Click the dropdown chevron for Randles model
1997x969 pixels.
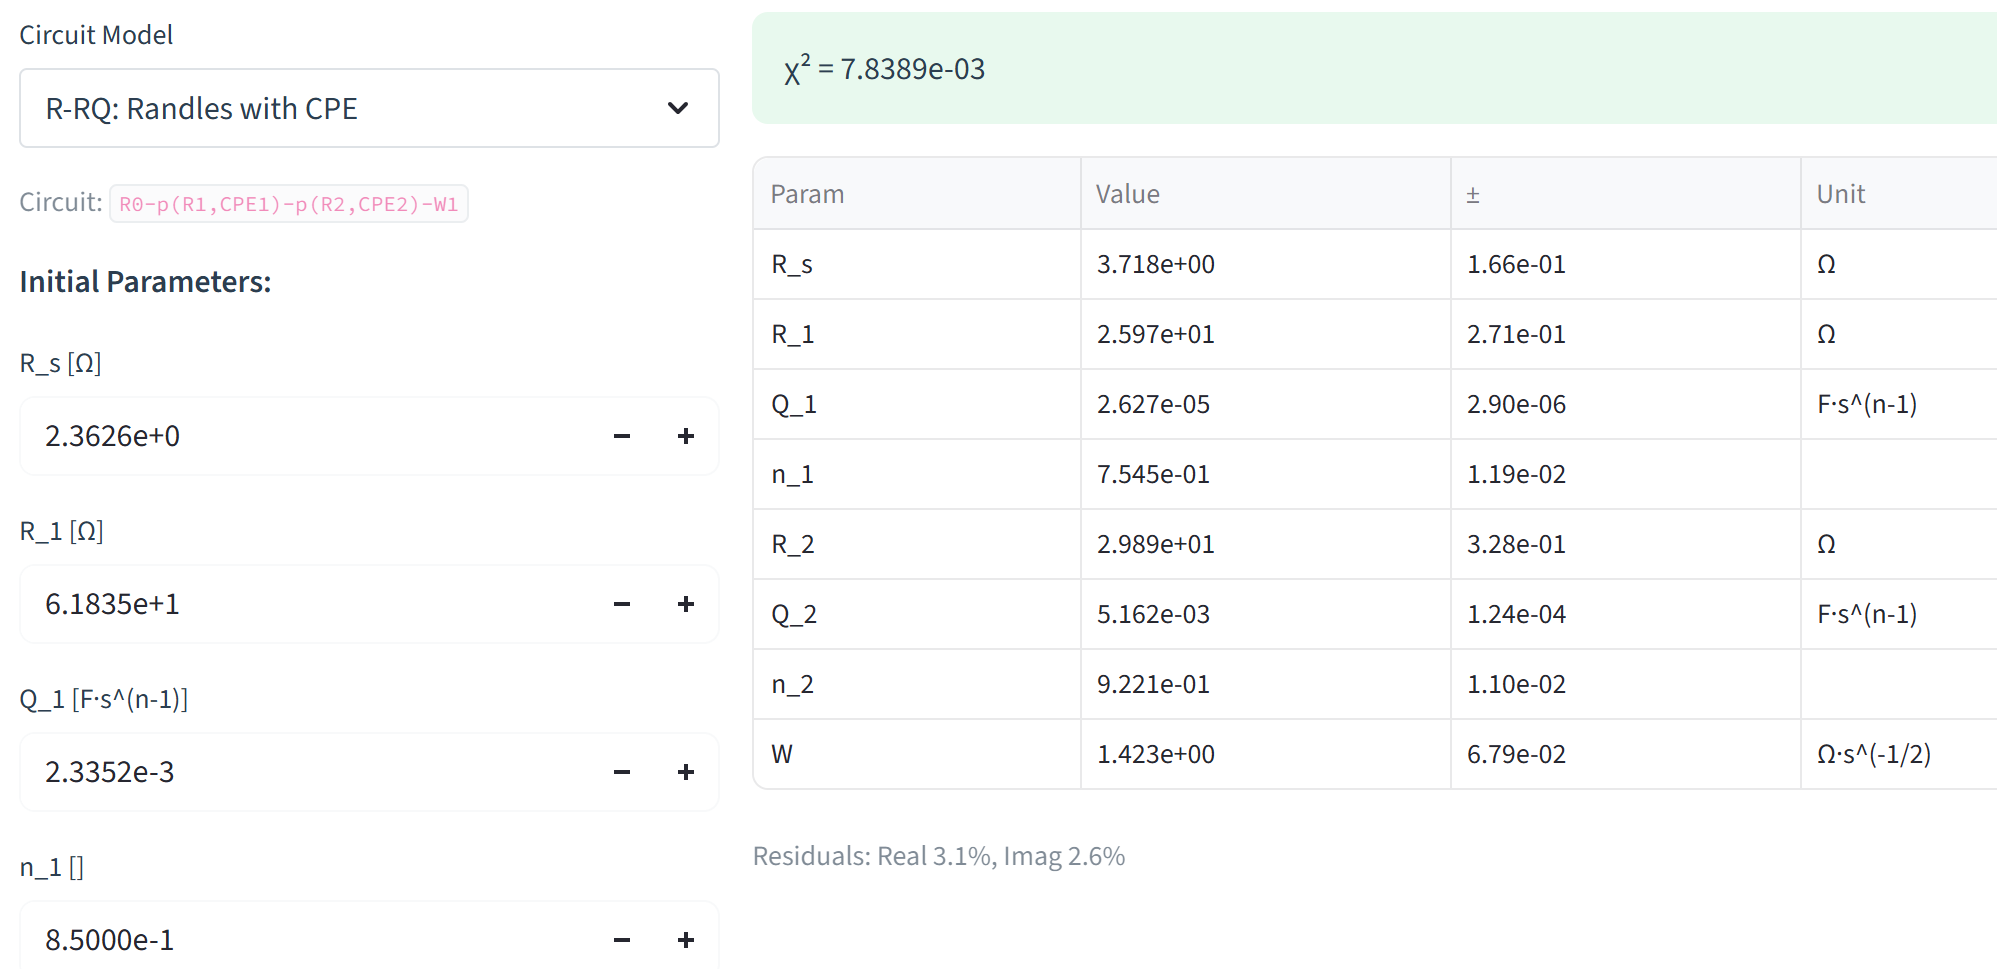[678, 108]
